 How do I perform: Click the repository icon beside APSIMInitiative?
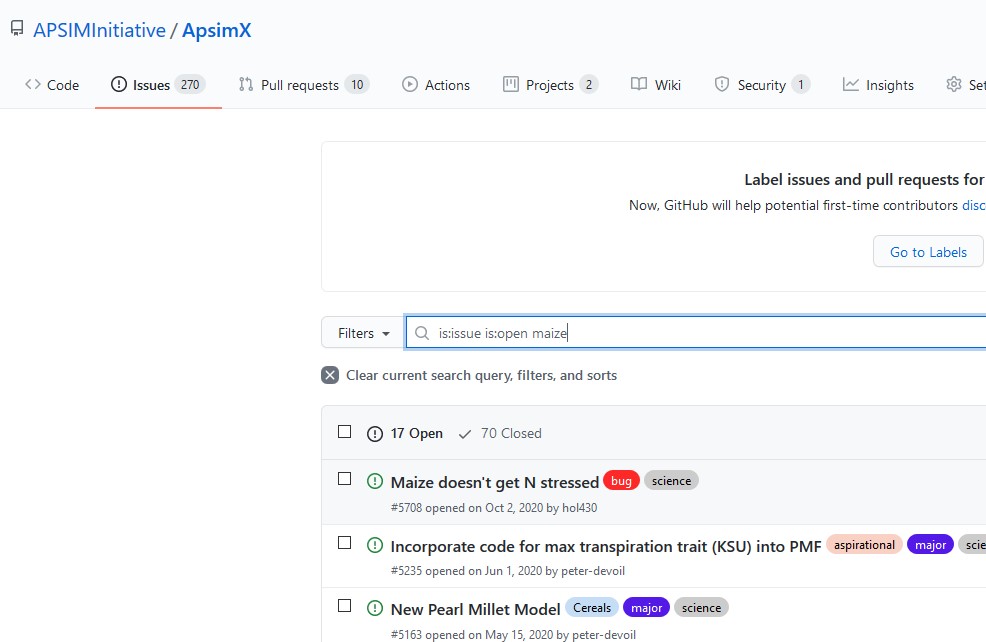[17, 28]
